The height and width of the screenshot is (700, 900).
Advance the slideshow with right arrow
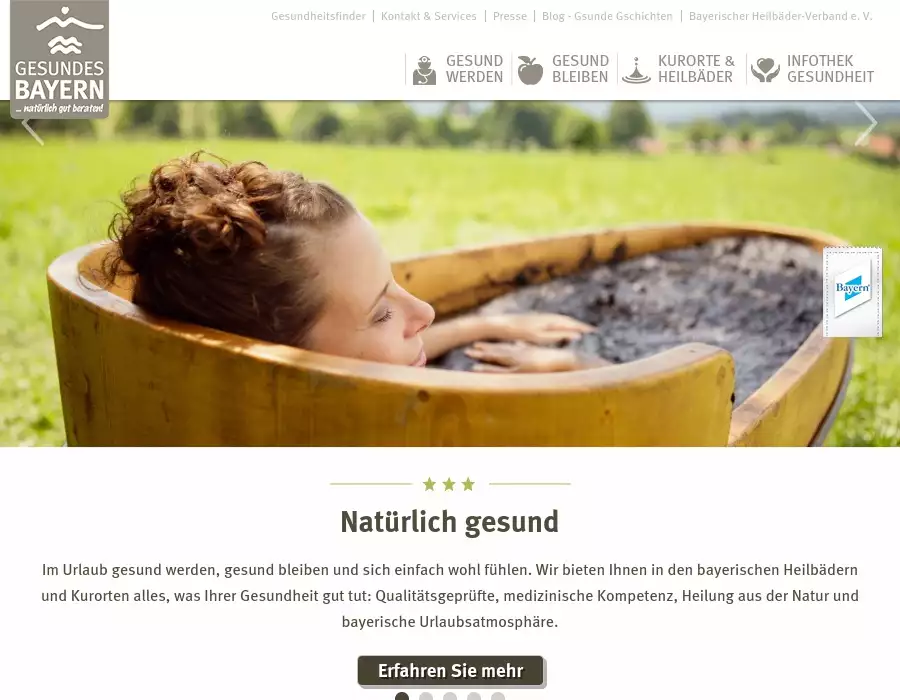866,123
